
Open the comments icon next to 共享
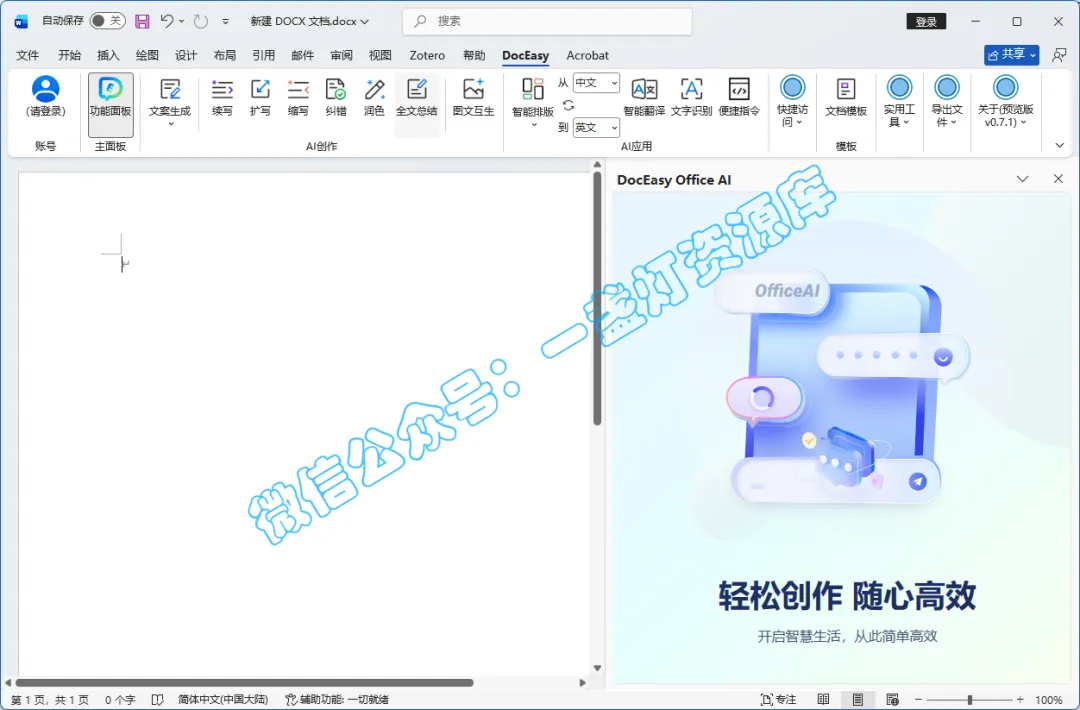[1059, 55]
